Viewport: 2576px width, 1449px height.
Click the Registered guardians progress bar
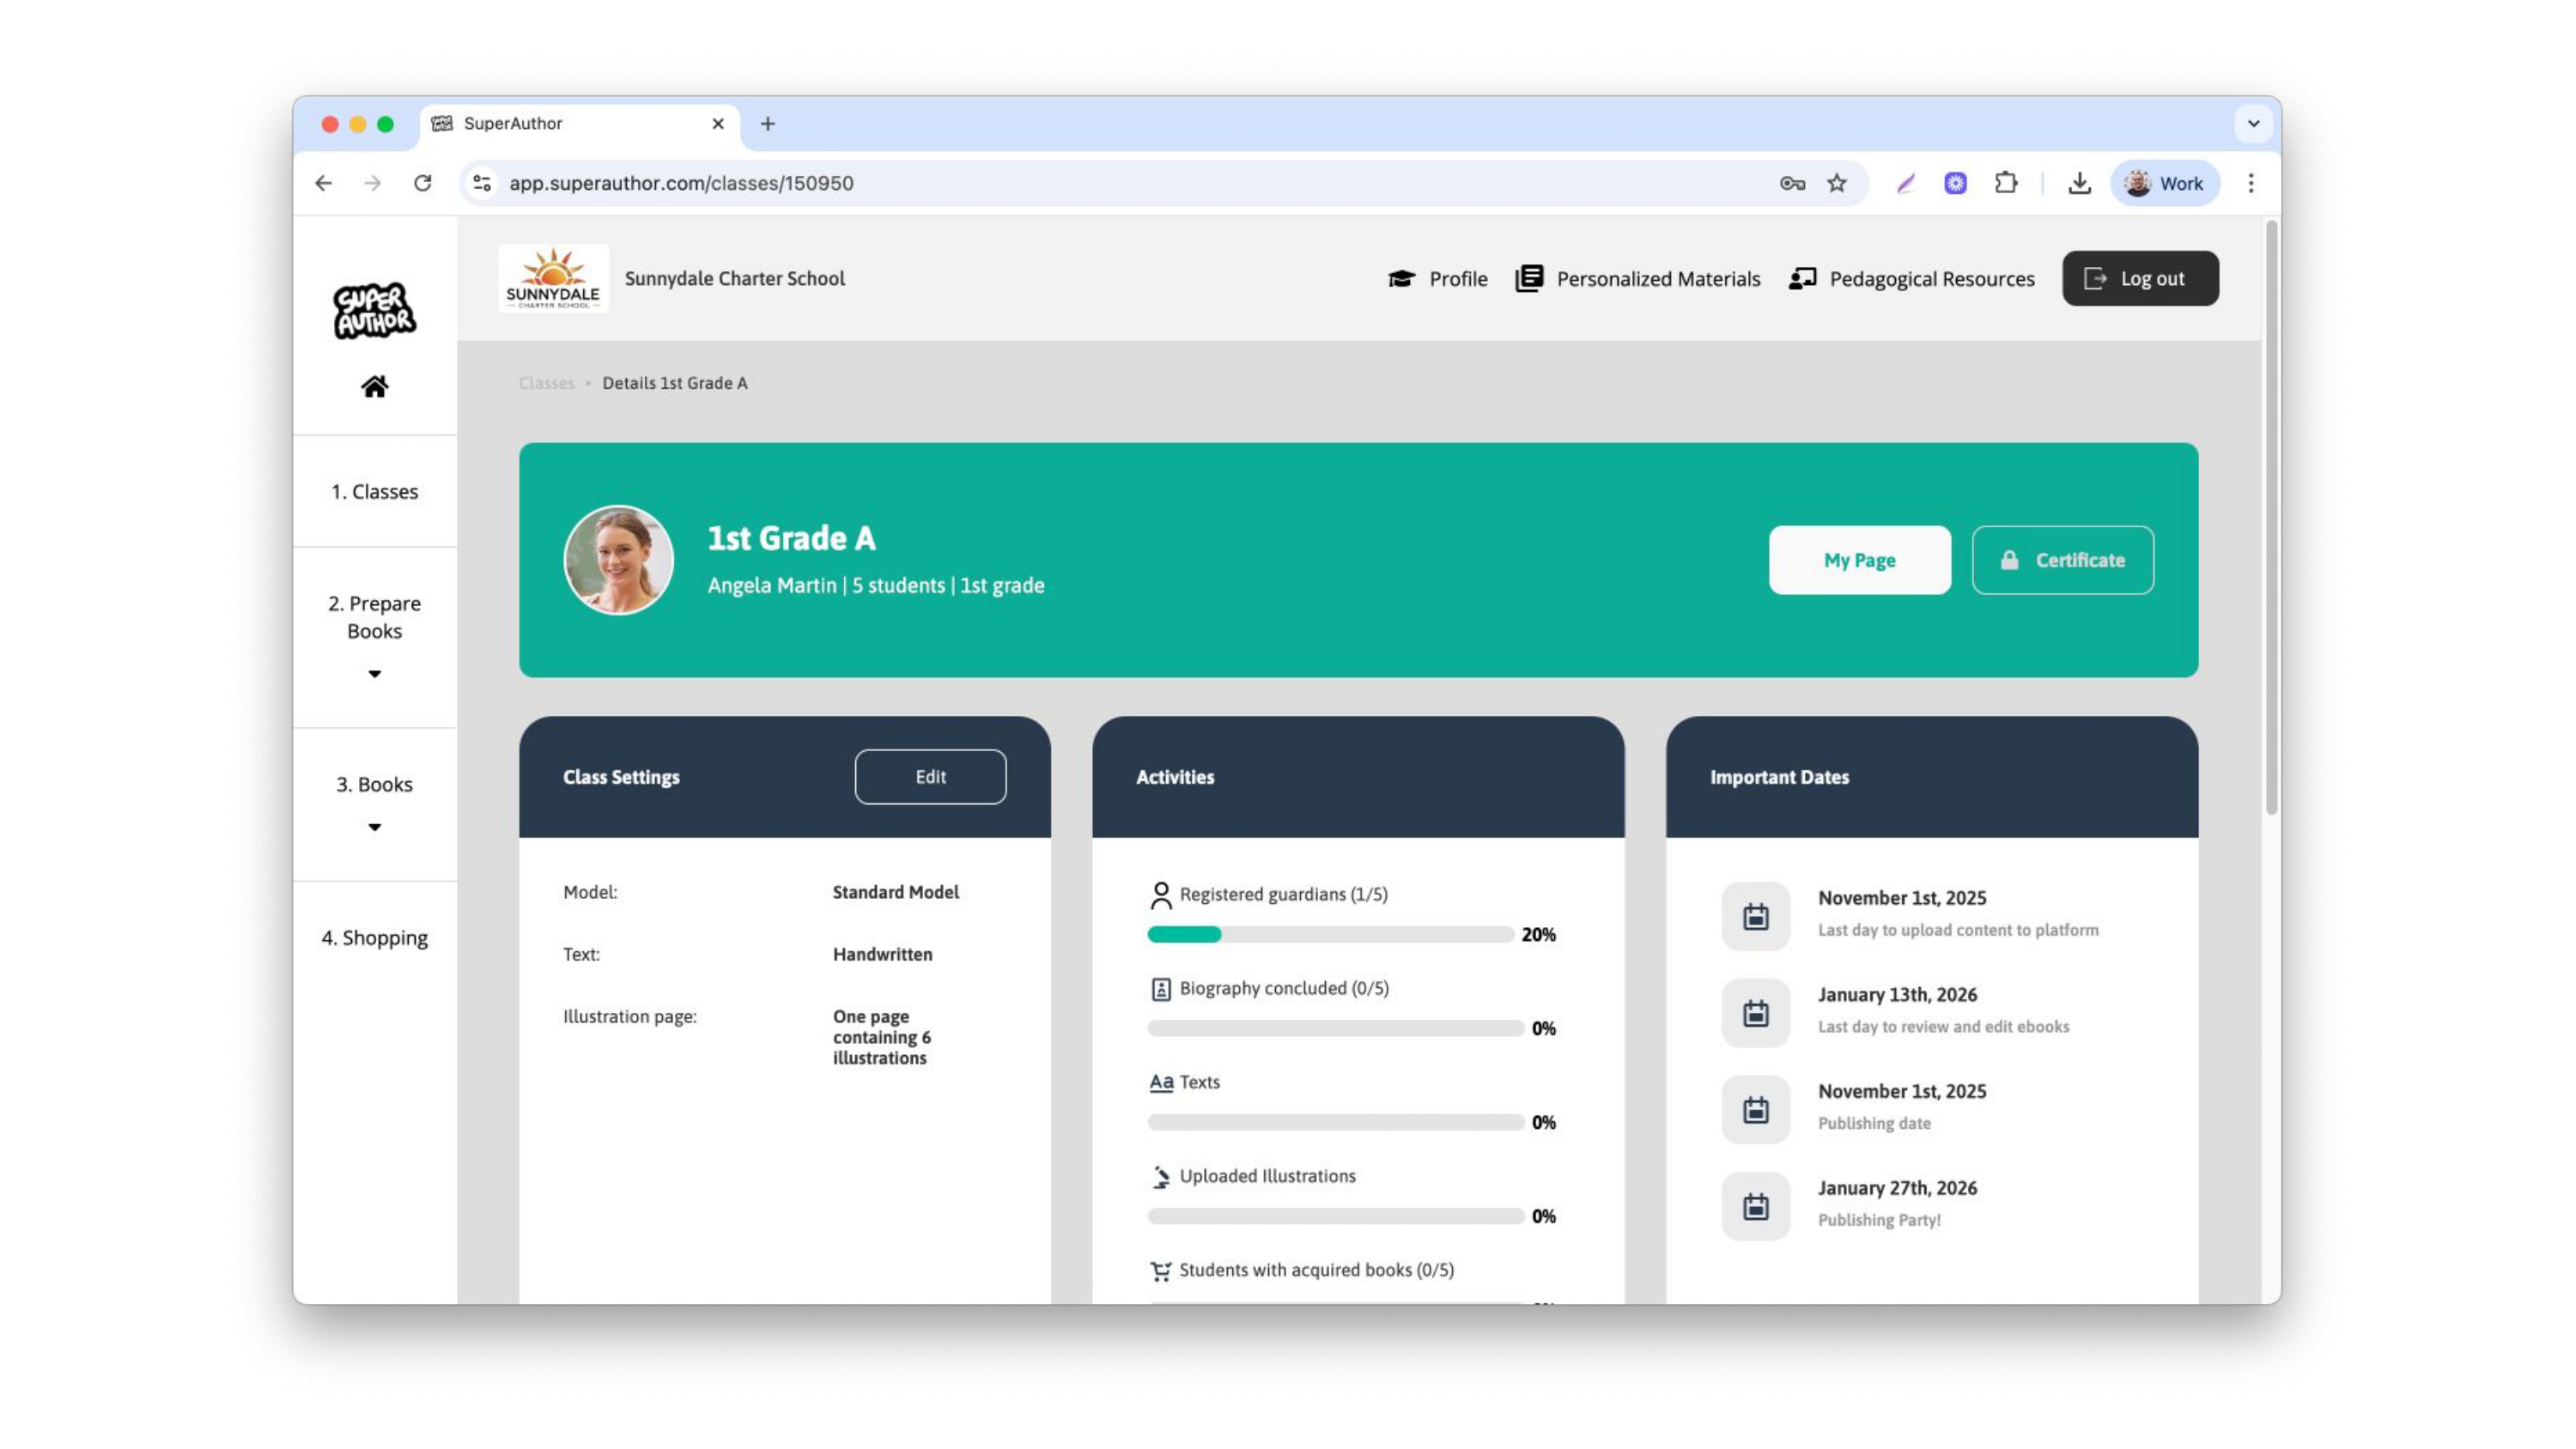coord(1330,934)
